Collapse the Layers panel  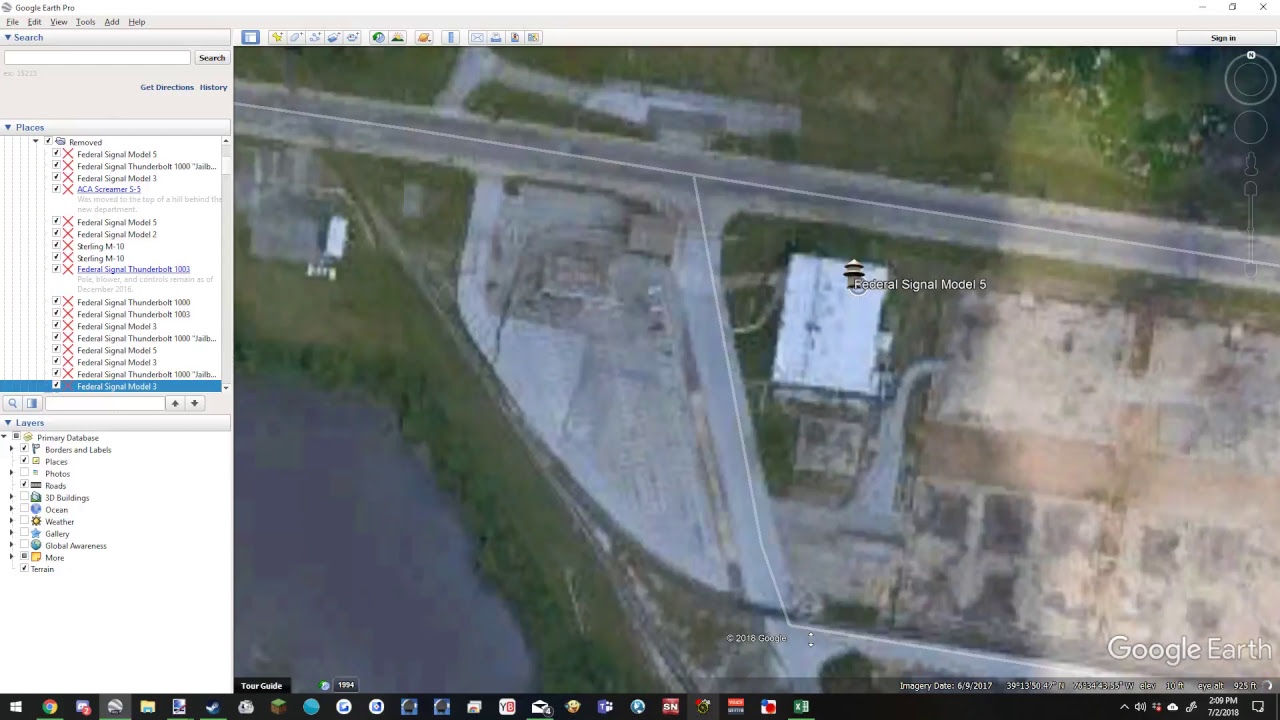pos(7,423)
